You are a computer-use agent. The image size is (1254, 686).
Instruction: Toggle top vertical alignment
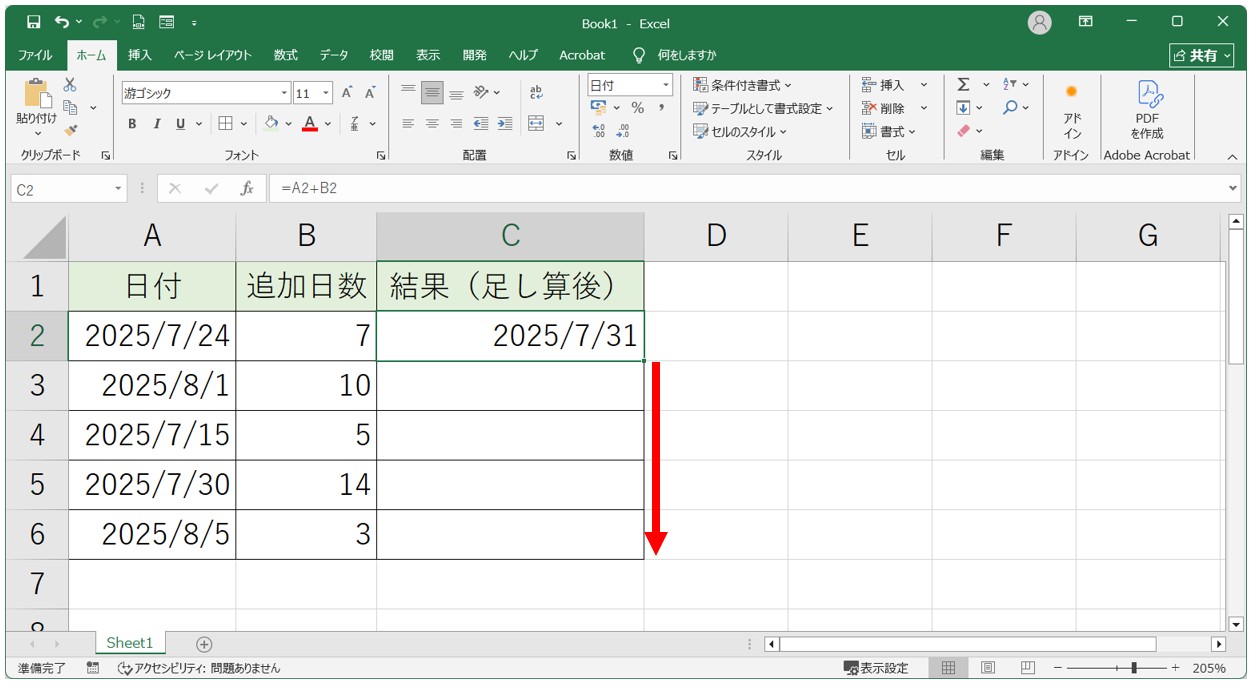(408, 92)
